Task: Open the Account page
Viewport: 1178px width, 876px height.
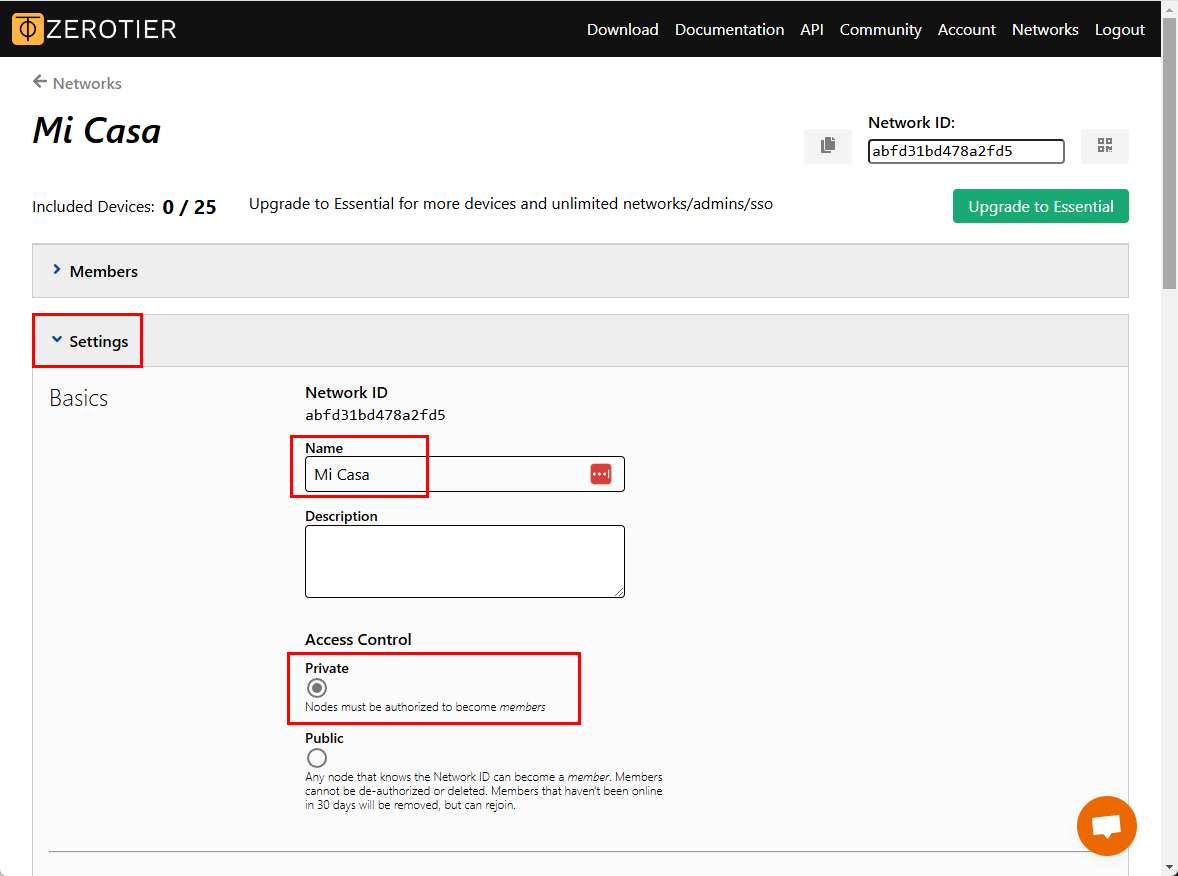Action: point(966,30)
